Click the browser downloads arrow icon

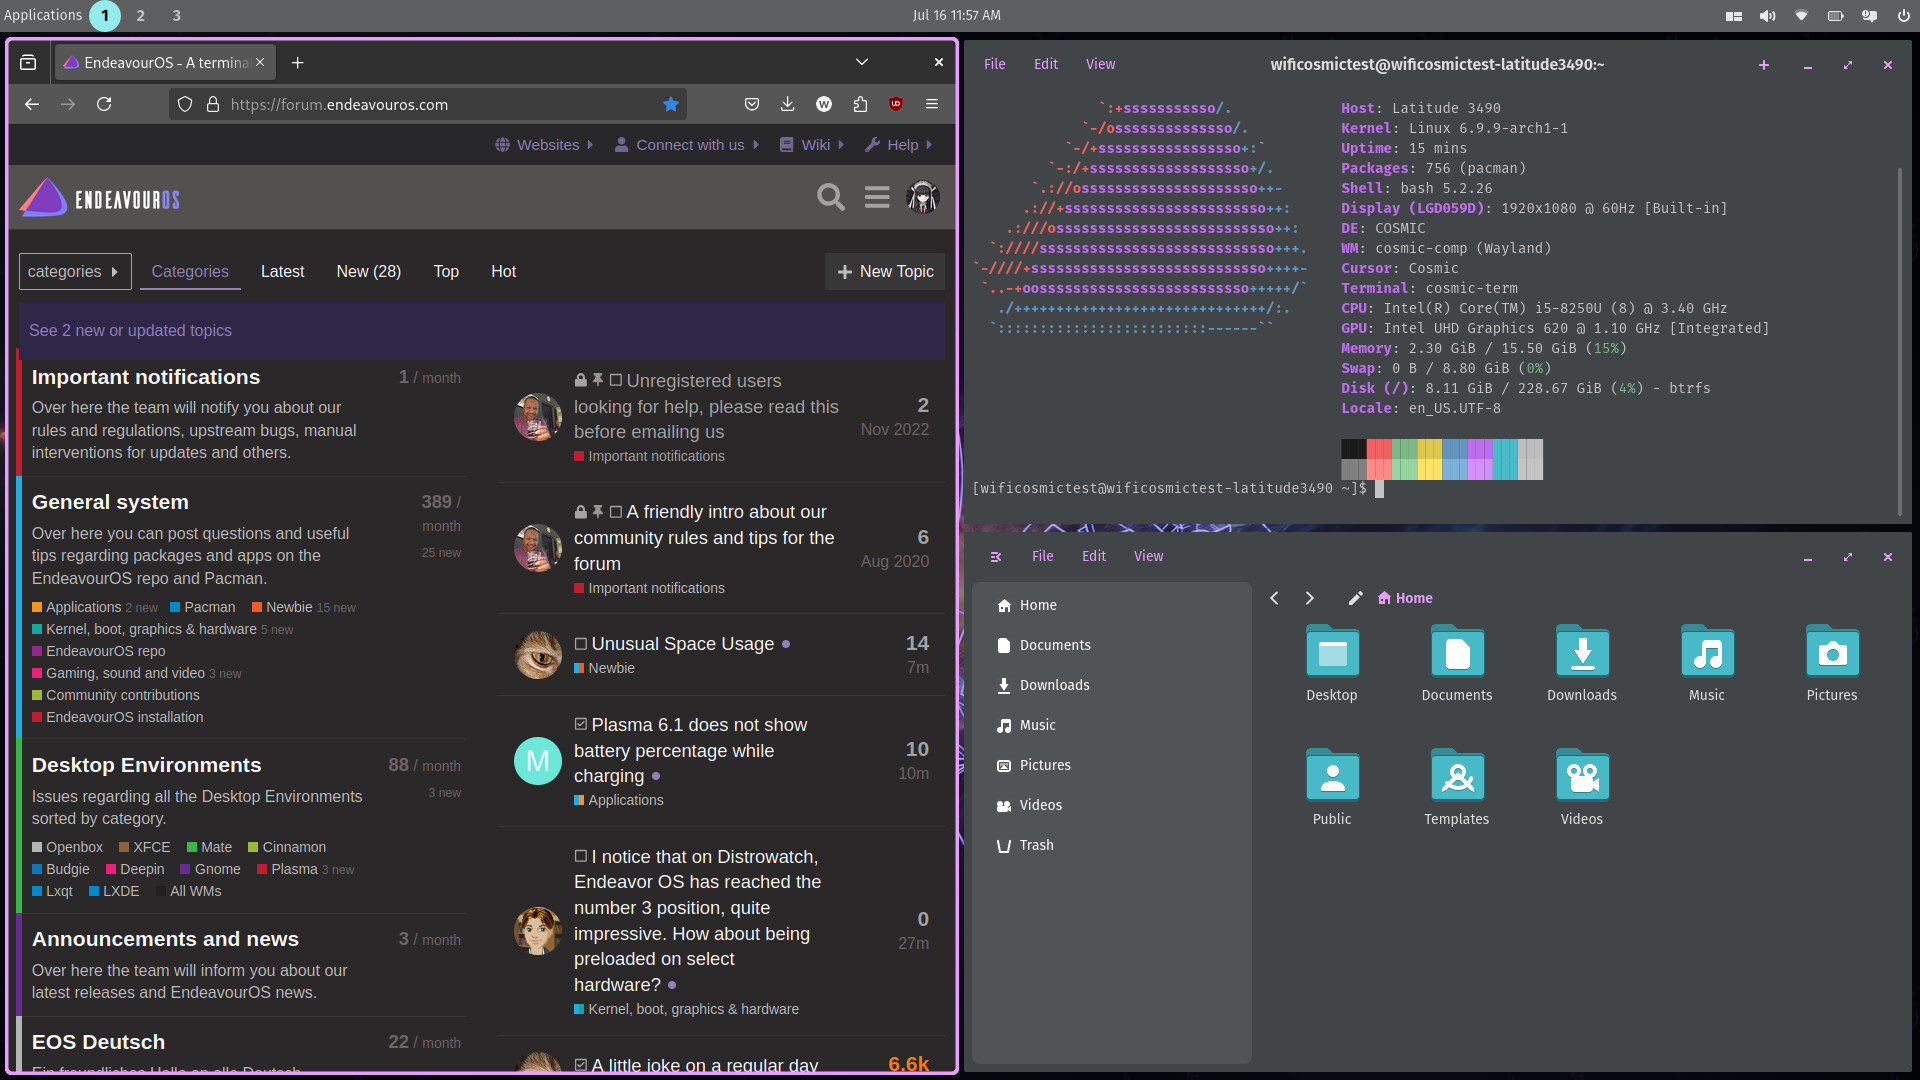(788, 104)
